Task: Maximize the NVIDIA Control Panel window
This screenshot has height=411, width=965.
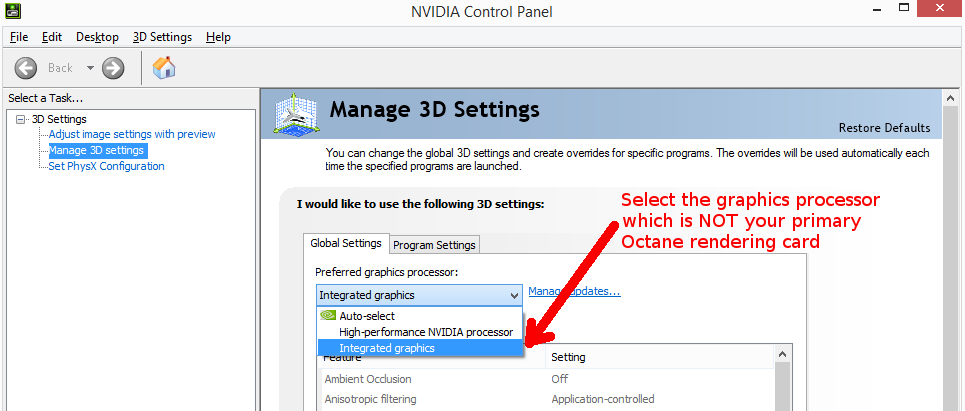Action: pyautogui.click(x=904, y=8)
